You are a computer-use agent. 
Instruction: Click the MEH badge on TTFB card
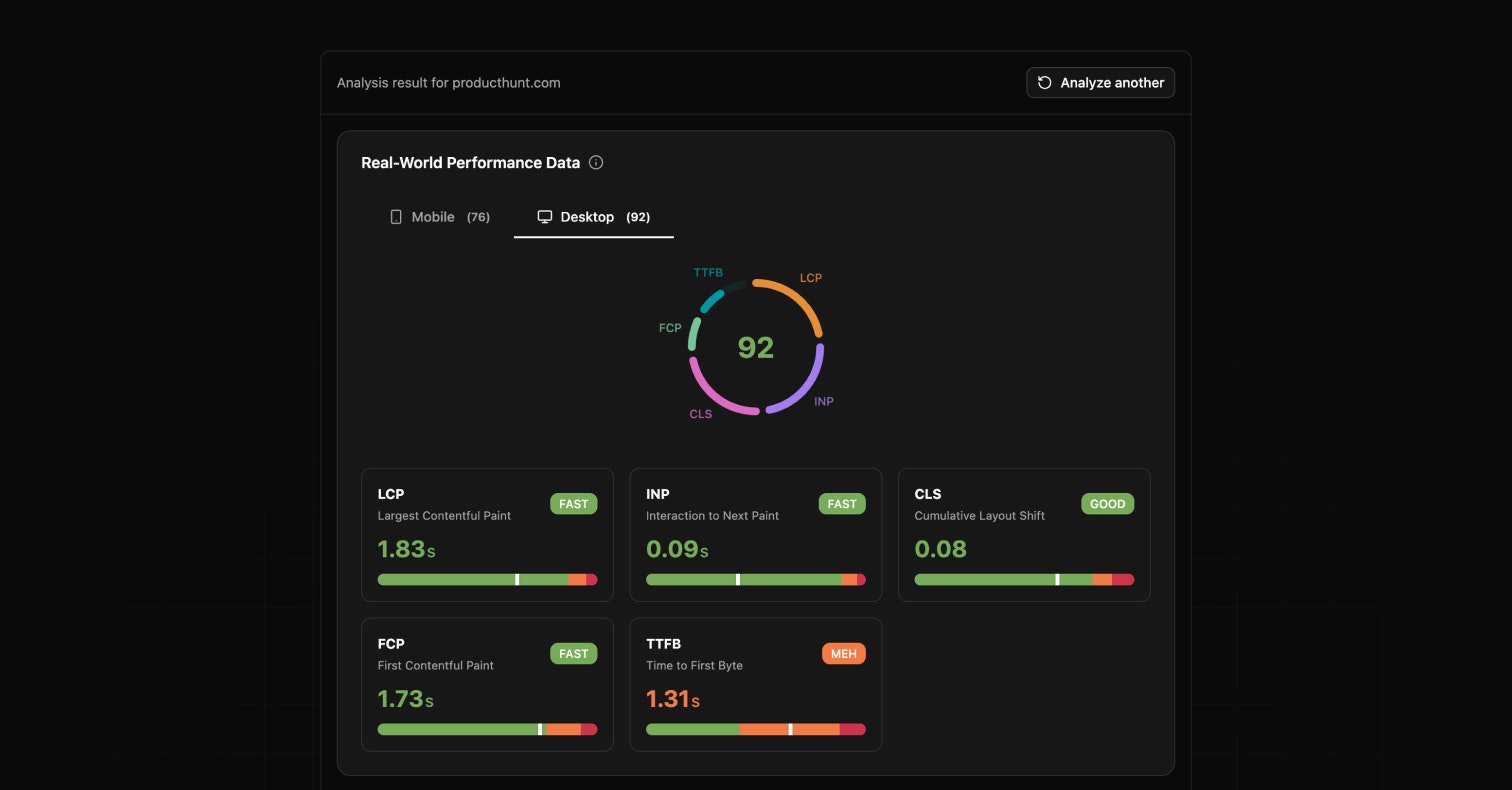click(843, 654)
